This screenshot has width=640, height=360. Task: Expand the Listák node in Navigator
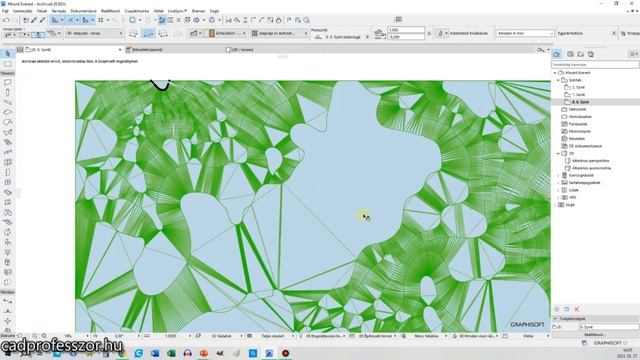(558, 190)
